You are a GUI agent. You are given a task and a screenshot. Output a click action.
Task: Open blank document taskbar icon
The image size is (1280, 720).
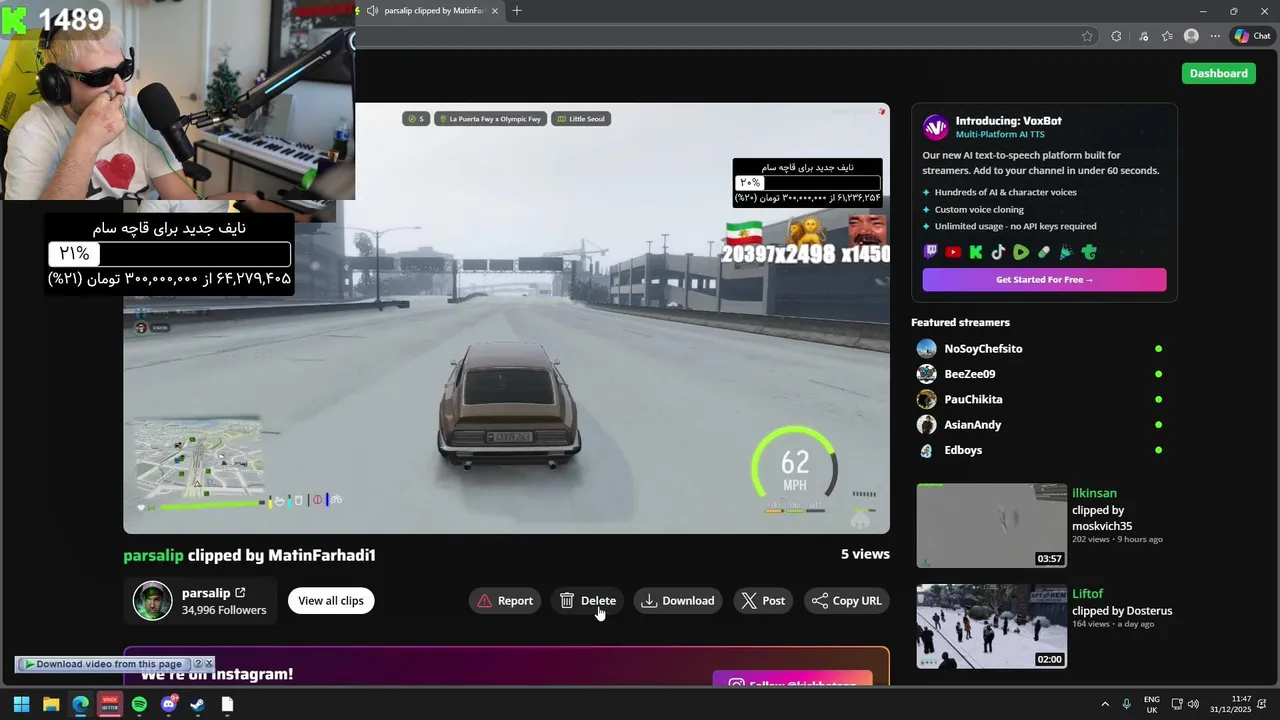click(227, 704)
